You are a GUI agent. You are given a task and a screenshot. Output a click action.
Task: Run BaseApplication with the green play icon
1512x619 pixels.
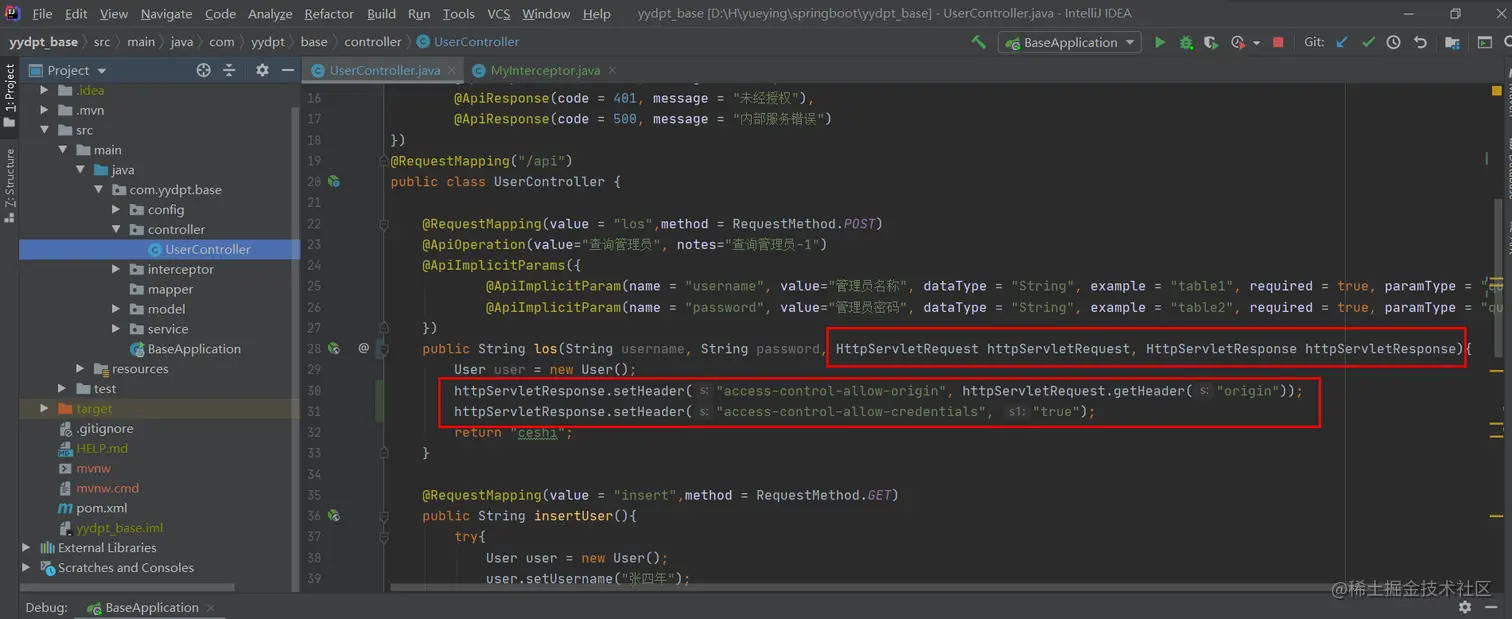pyautogui.click(x=1160, y=42)
